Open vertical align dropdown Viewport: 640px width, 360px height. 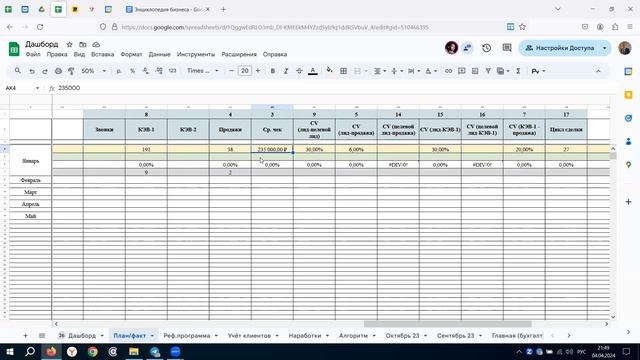tap(397, 71)
